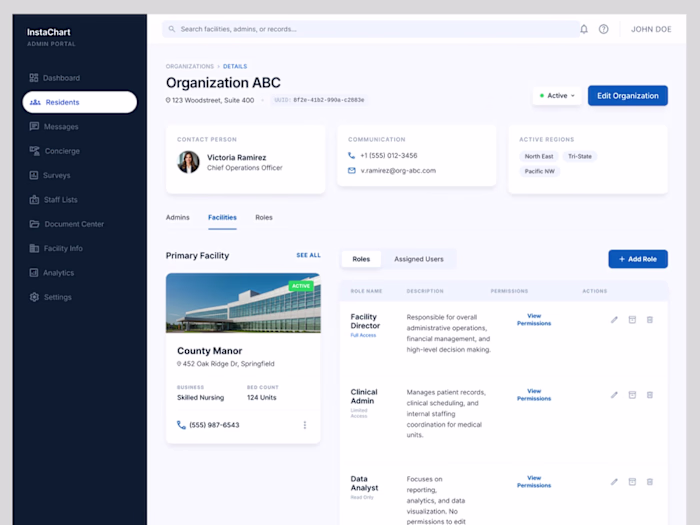Expand the Active status dropdown
This screenshot has height=525, width=700.
(x=557, y=96)
